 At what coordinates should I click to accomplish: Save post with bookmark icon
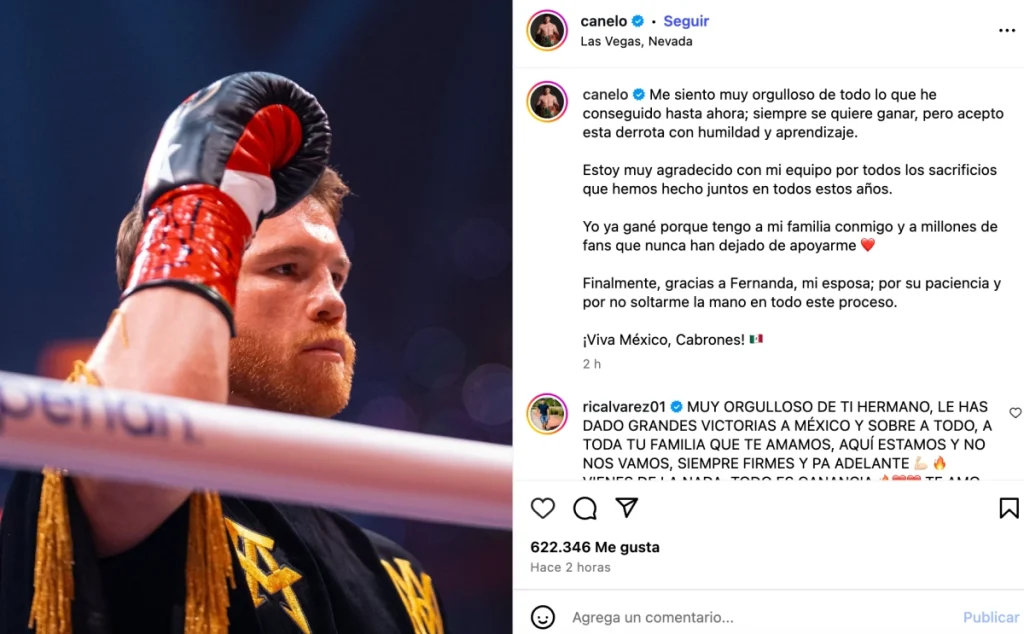(1008, 508)
